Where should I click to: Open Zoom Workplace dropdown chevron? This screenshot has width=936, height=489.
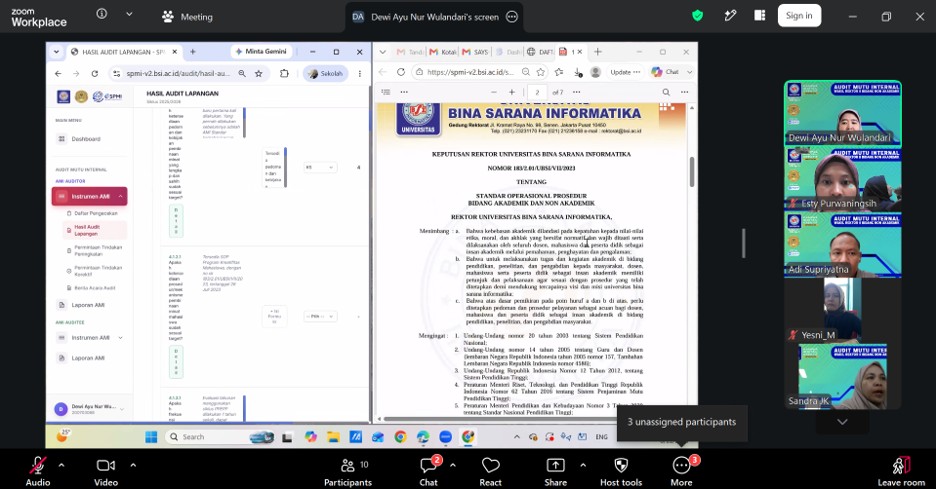129,14
